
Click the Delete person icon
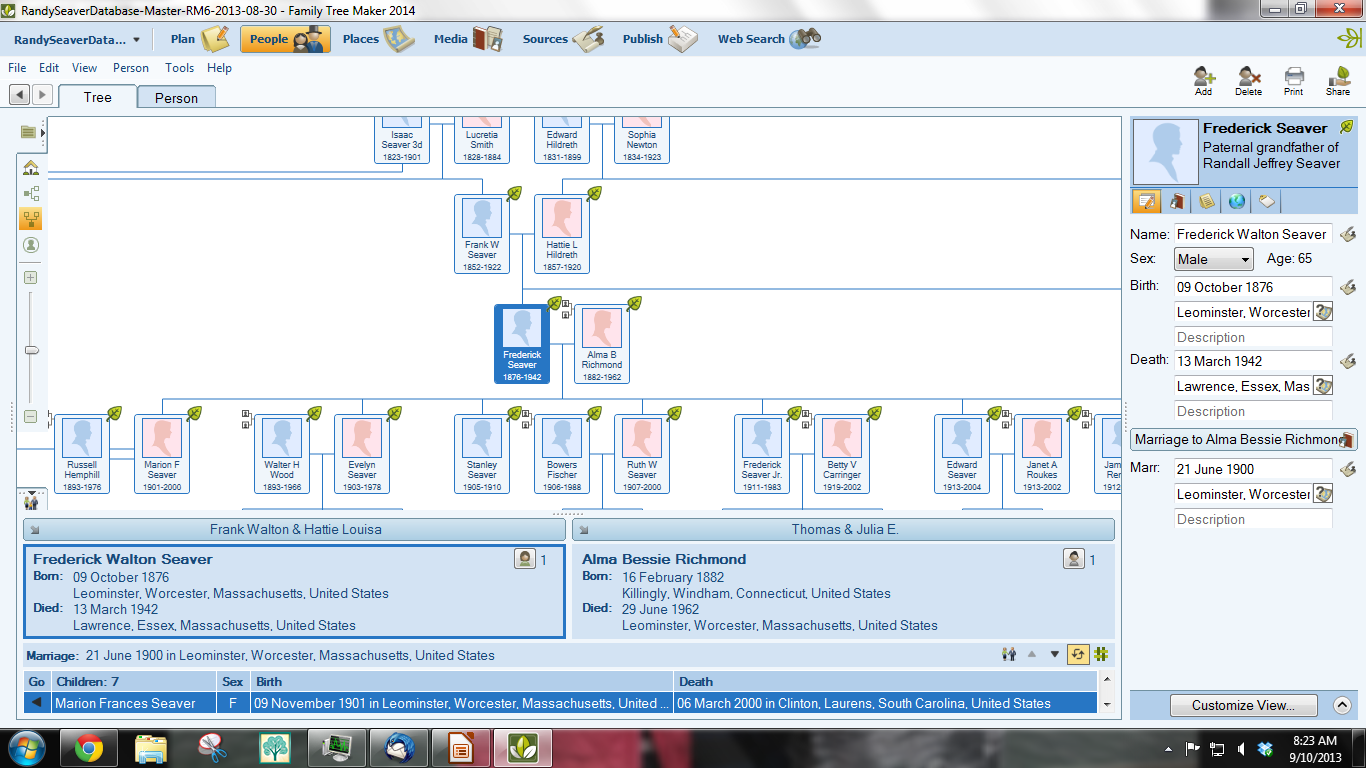click(x=1248, y=81)
